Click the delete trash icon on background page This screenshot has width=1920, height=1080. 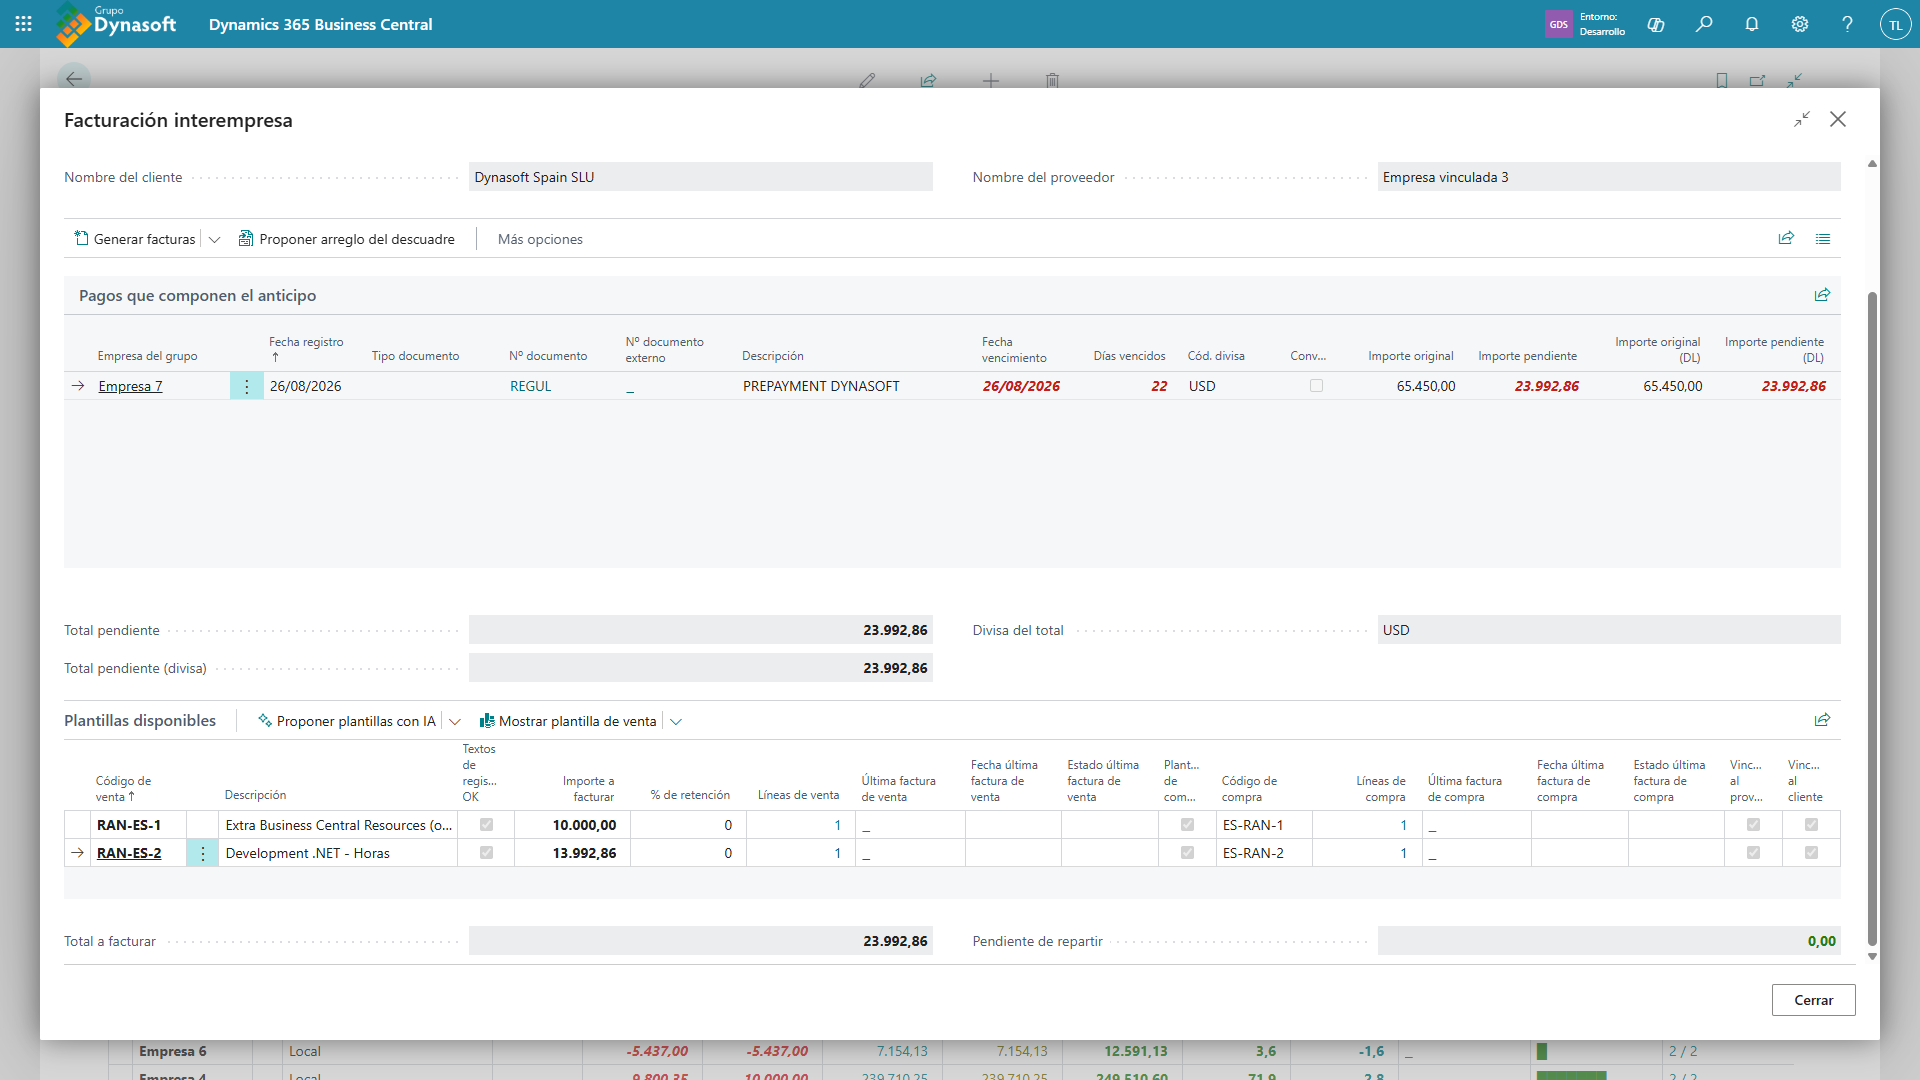(1052, 80)
